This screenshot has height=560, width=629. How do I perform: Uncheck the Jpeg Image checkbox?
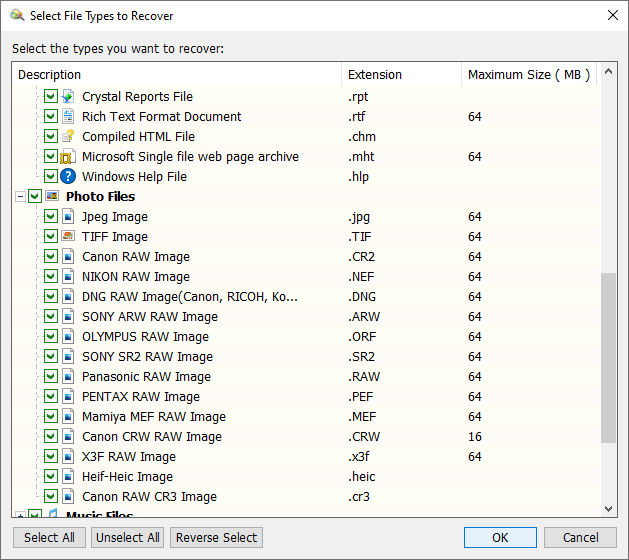(x=51, y=217)
